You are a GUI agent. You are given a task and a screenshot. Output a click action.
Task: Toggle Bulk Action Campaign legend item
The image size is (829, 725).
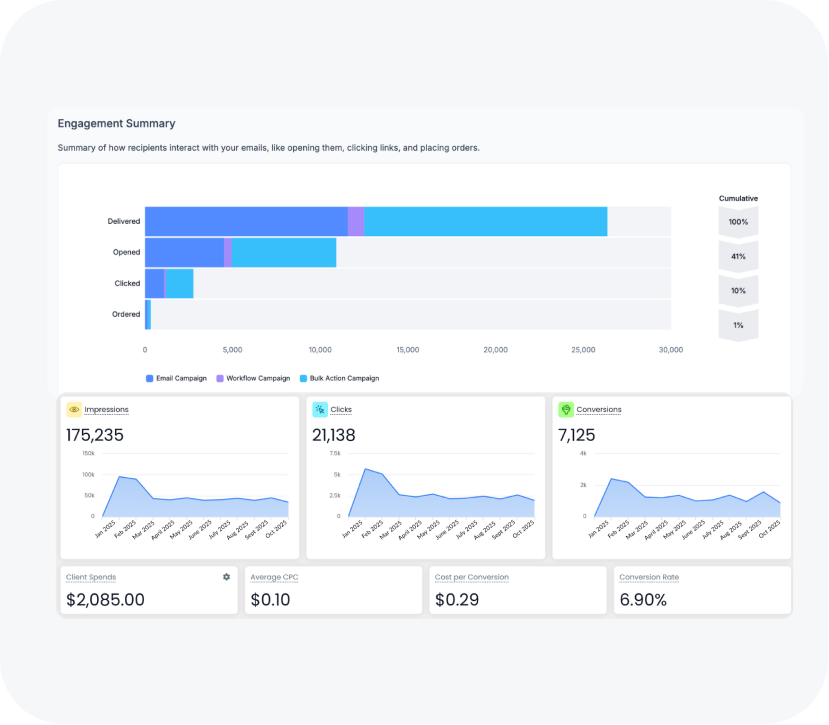[x=339, y=378]
